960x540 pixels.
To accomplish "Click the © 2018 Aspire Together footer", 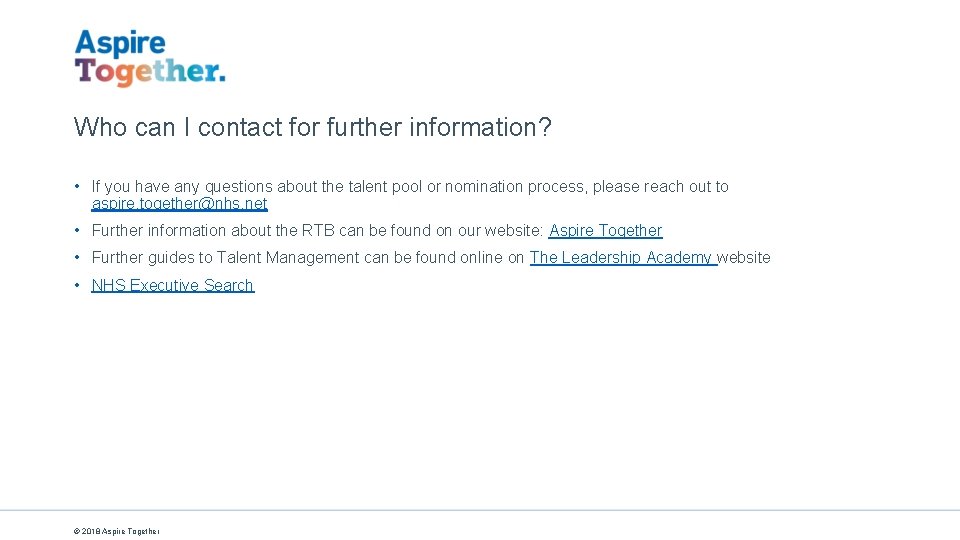I will (x=116, y=531).
